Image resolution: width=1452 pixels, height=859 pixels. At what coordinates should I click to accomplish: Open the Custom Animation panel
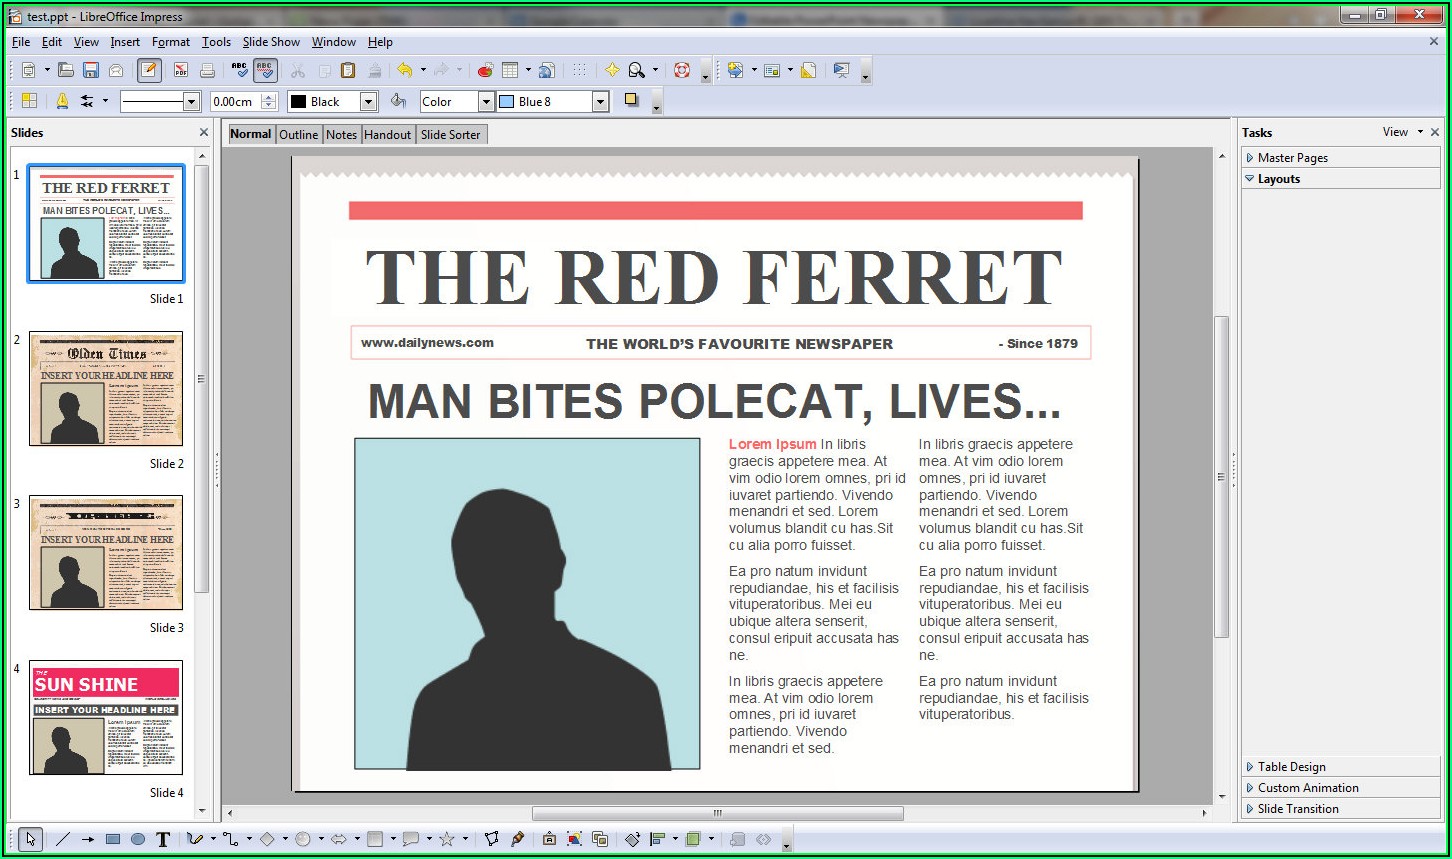tap(1307, 788)
